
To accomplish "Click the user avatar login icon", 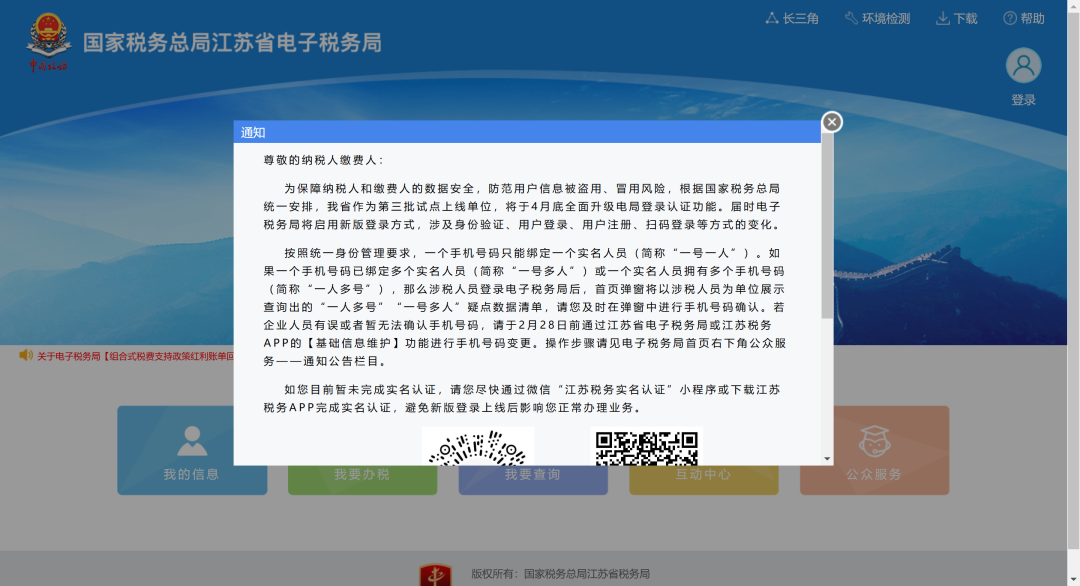I will [x=1023, y=65].
